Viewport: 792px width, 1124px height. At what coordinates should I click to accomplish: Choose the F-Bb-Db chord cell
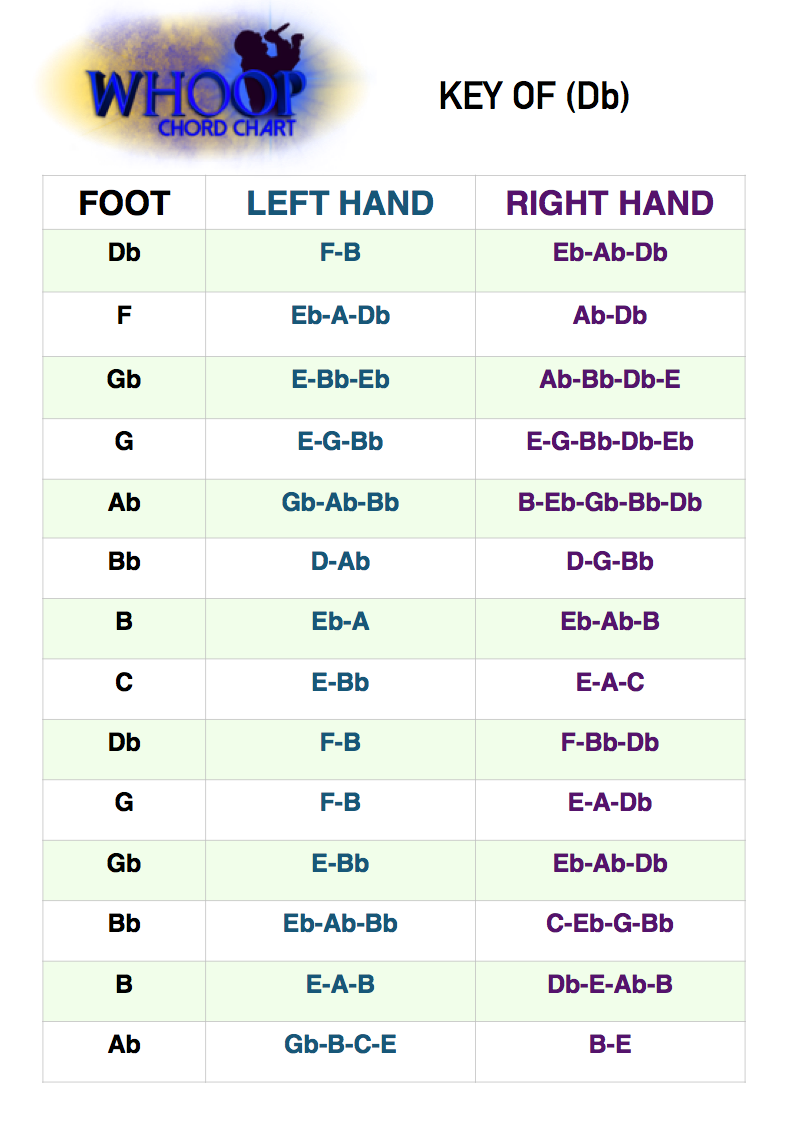(x=610, y=743)
